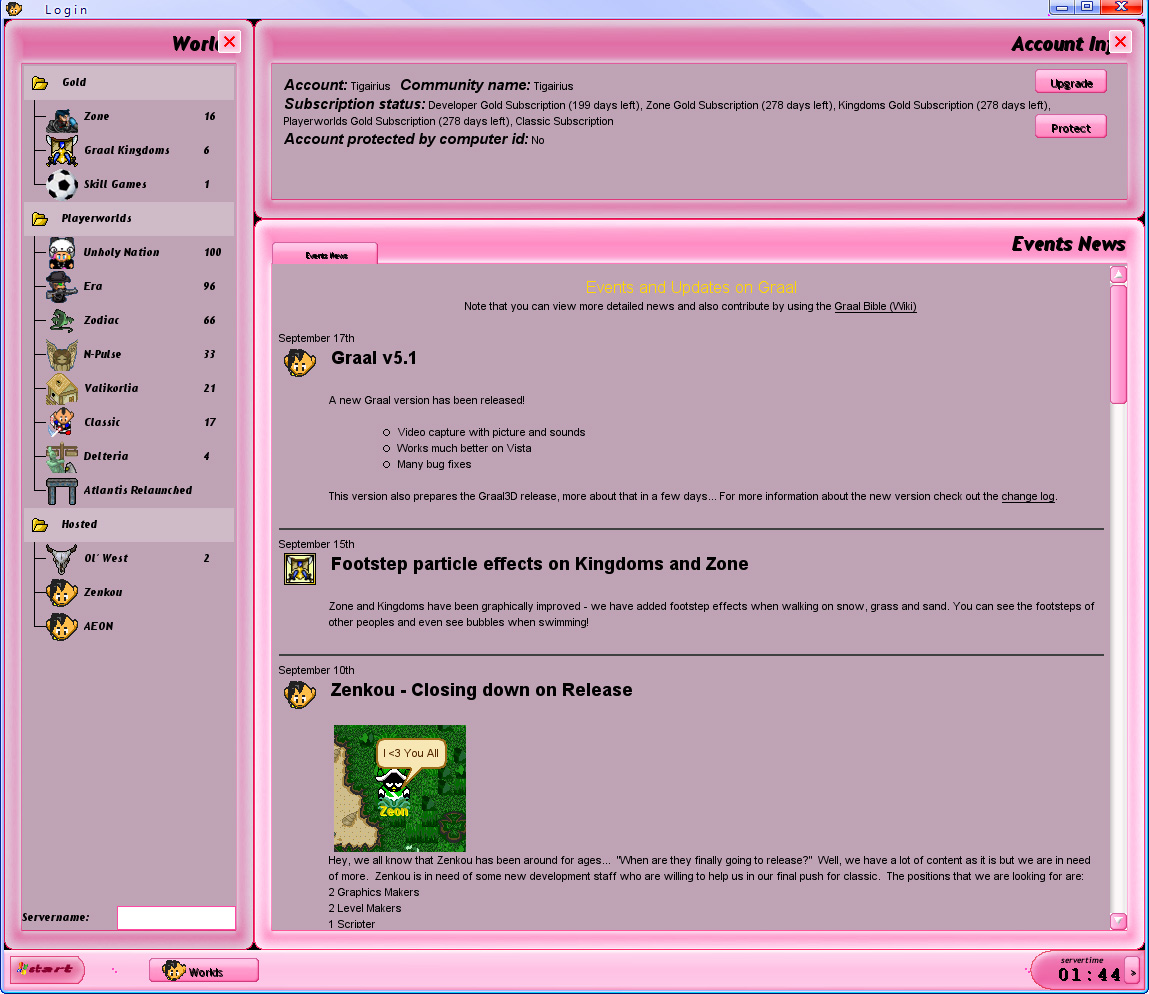Image resolution: width=1149 pixels, height=994 pixels.
Task: Choose the Era server icon
Action: (62, 287)
